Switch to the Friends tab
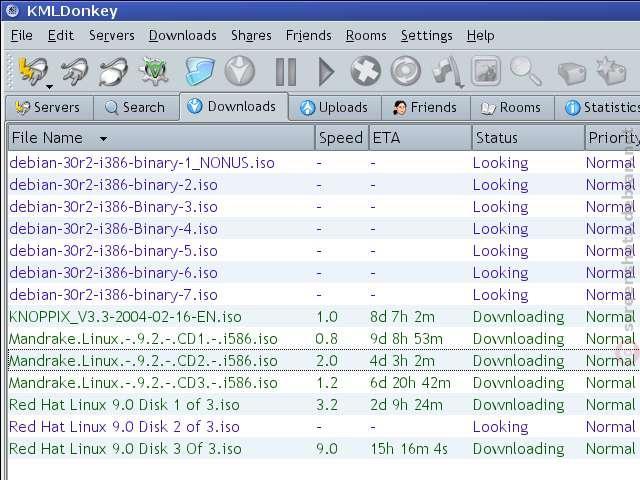The height and width of the screenshot is (480, 640). coord(426,108)
